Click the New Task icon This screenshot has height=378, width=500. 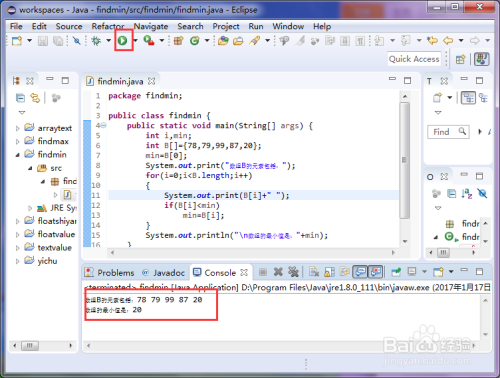tap(437, 98)
